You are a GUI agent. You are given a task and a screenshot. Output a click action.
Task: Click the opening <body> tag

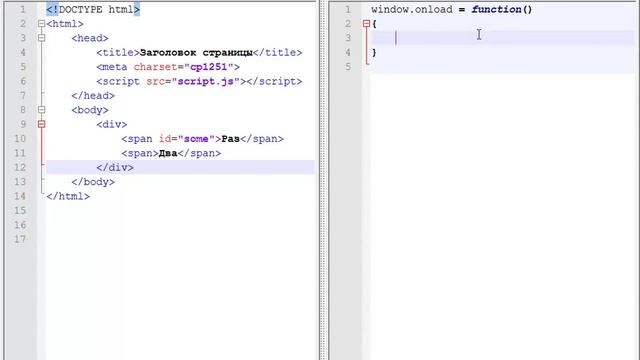[90, 110]
